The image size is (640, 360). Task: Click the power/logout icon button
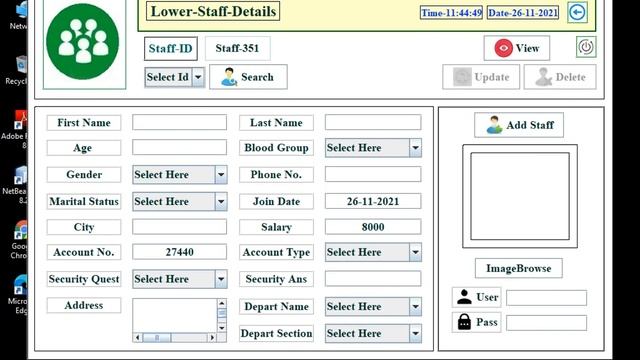[586, 47]
